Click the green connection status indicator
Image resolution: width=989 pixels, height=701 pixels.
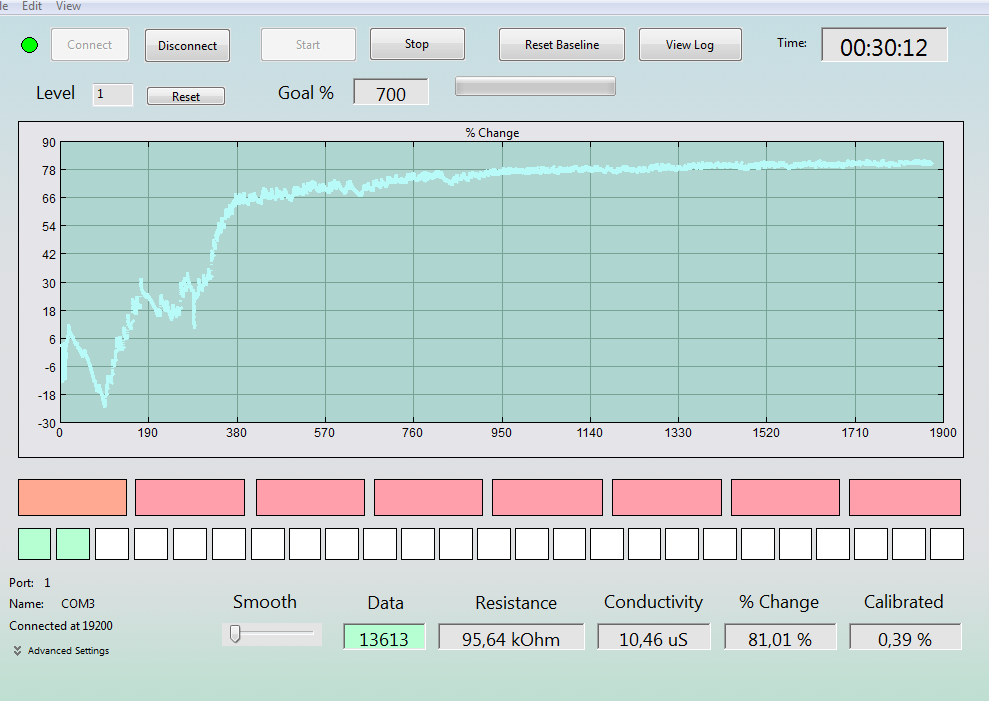pos(30,45)
